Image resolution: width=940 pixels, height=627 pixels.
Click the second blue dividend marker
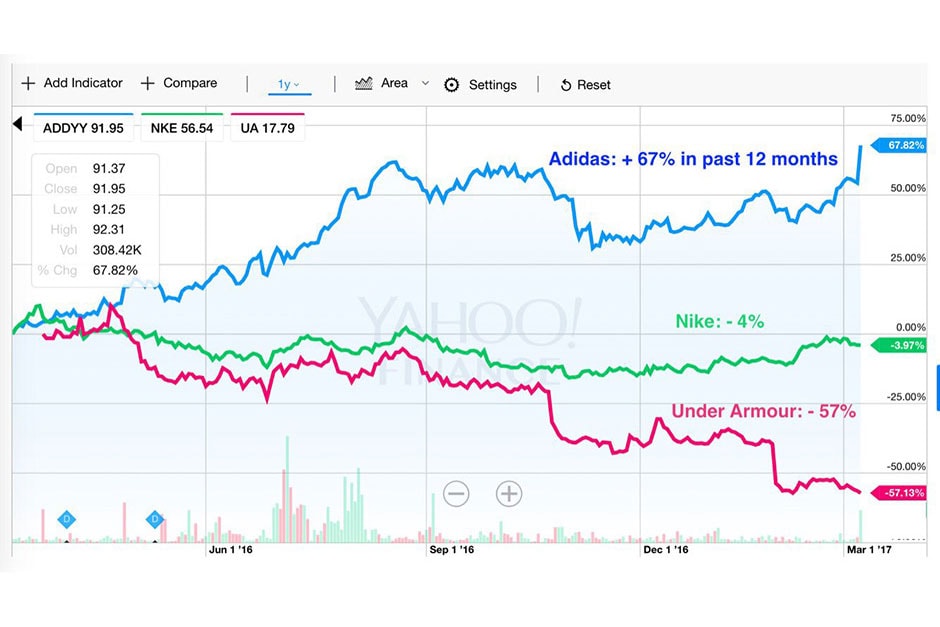click(x=155, y=519)
